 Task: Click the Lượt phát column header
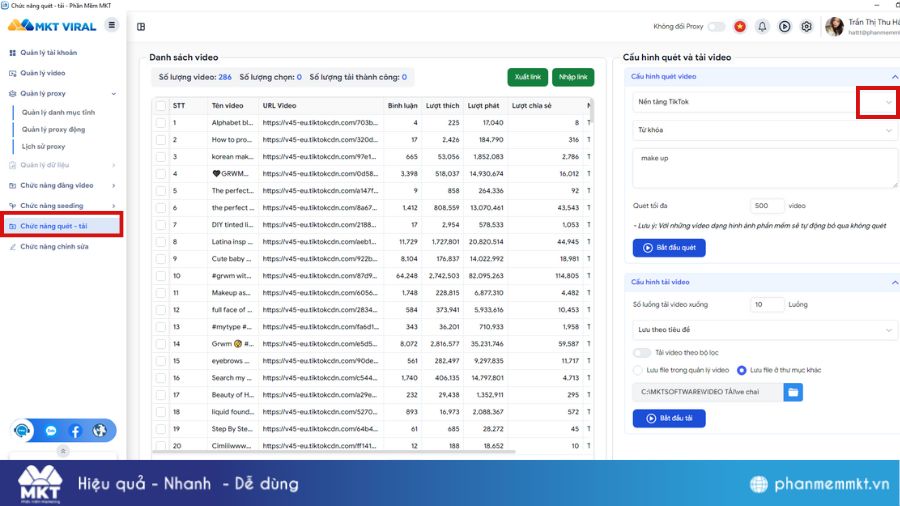pyautogui.click(x=483, y=106)
